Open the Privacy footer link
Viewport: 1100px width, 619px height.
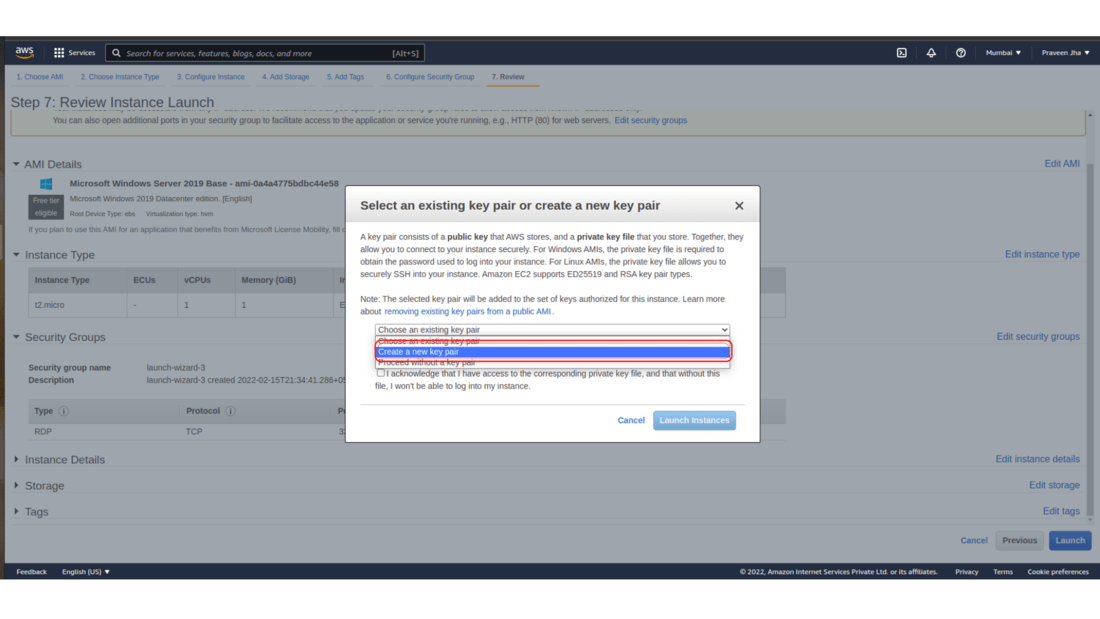967,572
